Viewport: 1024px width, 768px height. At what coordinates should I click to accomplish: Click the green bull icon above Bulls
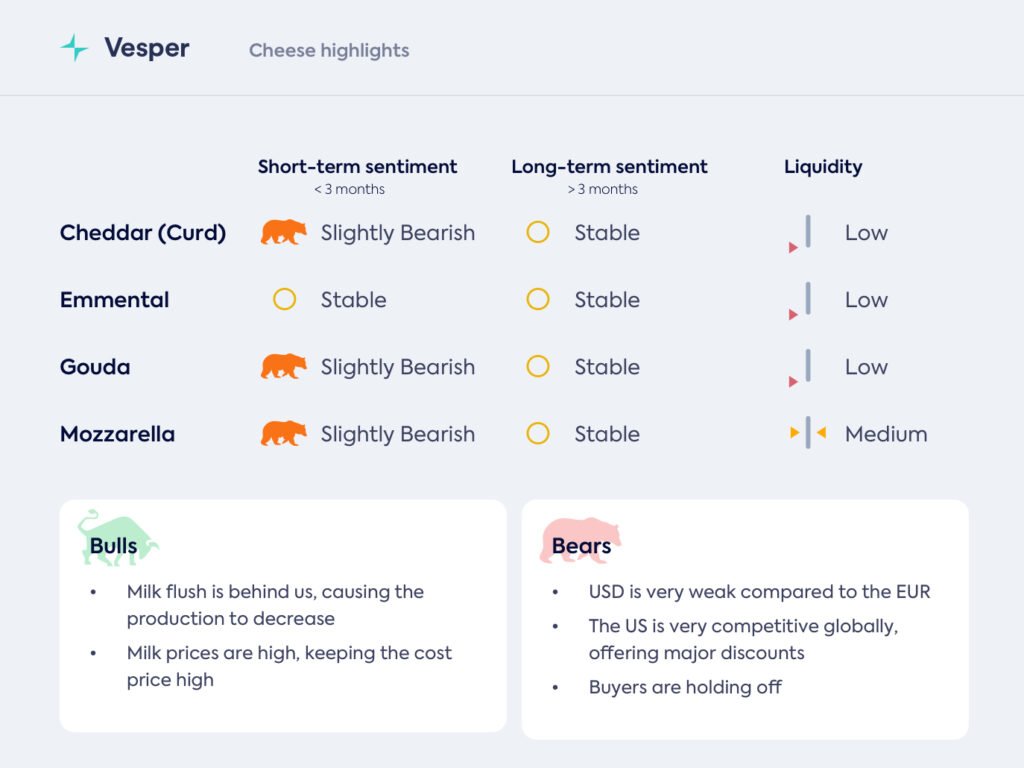[x=118, y=537]
